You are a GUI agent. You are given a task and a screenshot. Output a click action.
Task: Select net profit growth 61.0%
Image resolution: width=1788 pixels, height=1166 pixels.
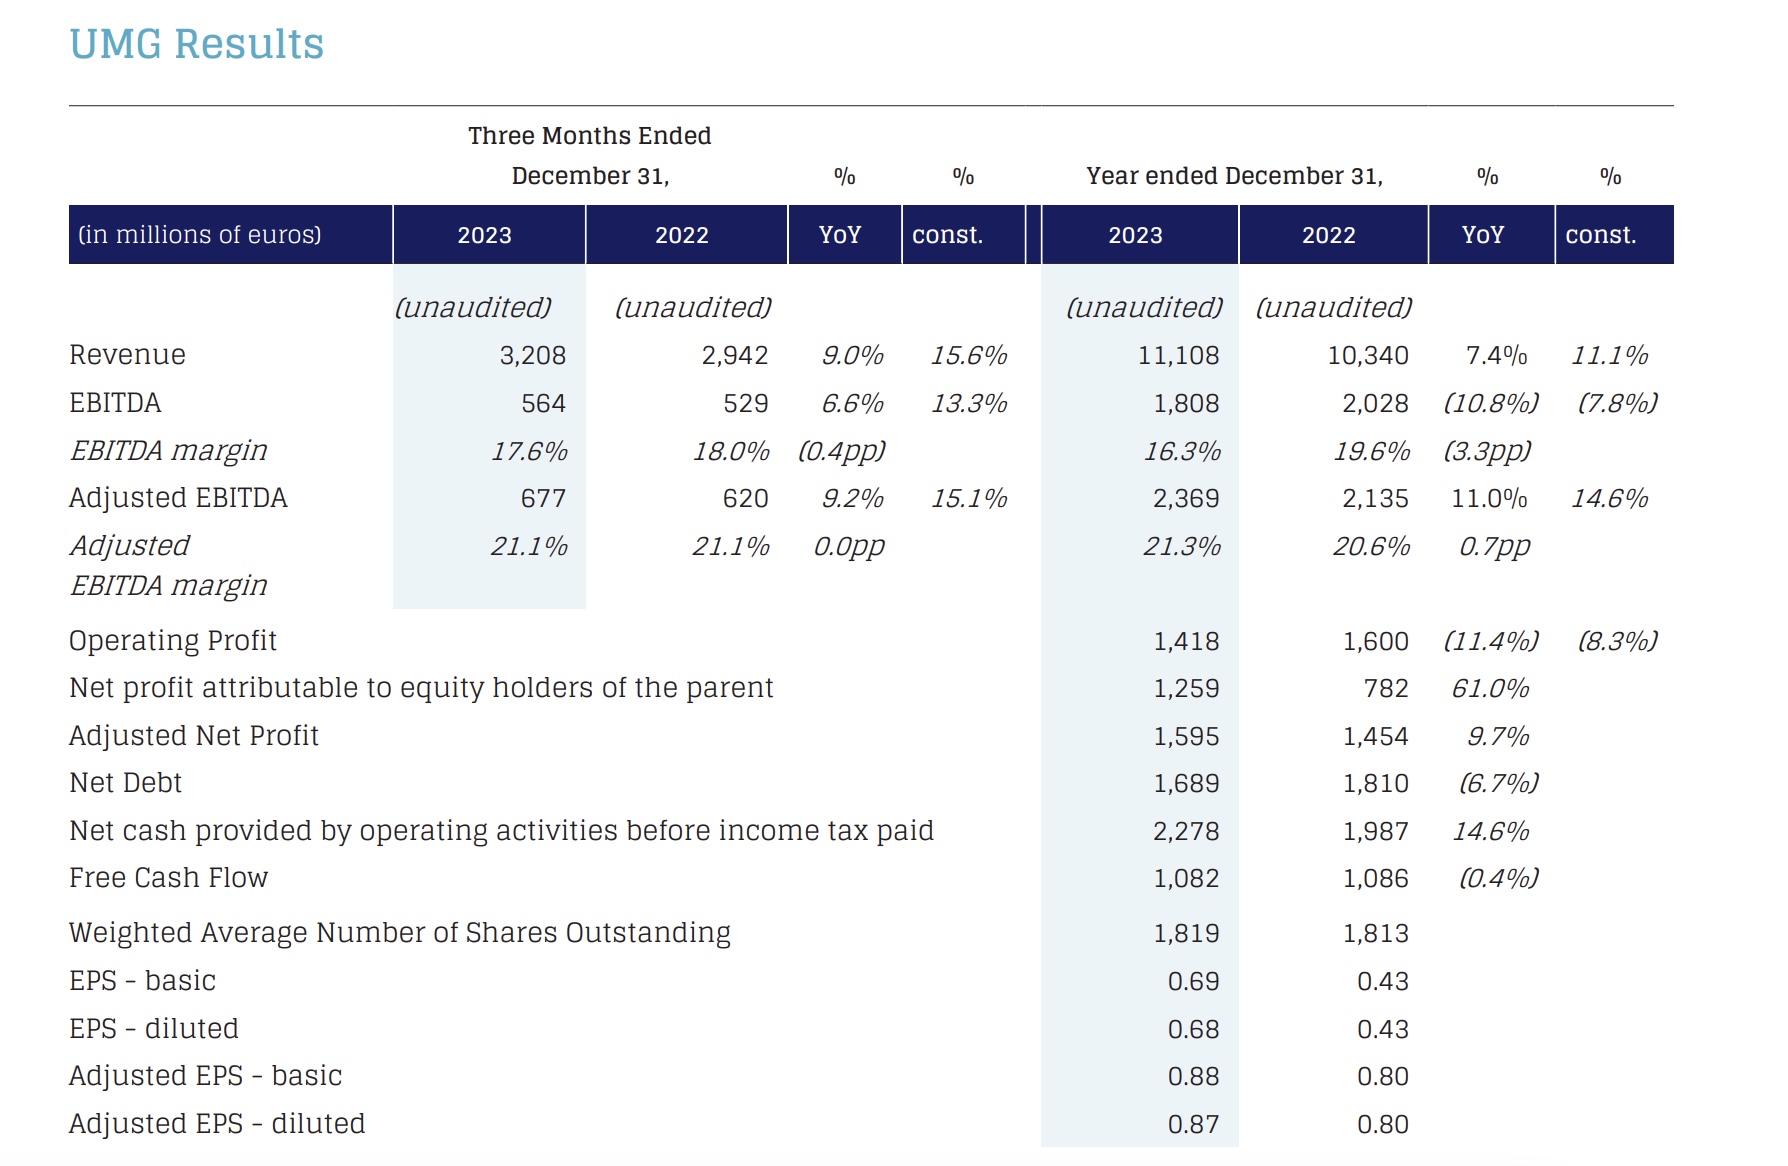1490,689
